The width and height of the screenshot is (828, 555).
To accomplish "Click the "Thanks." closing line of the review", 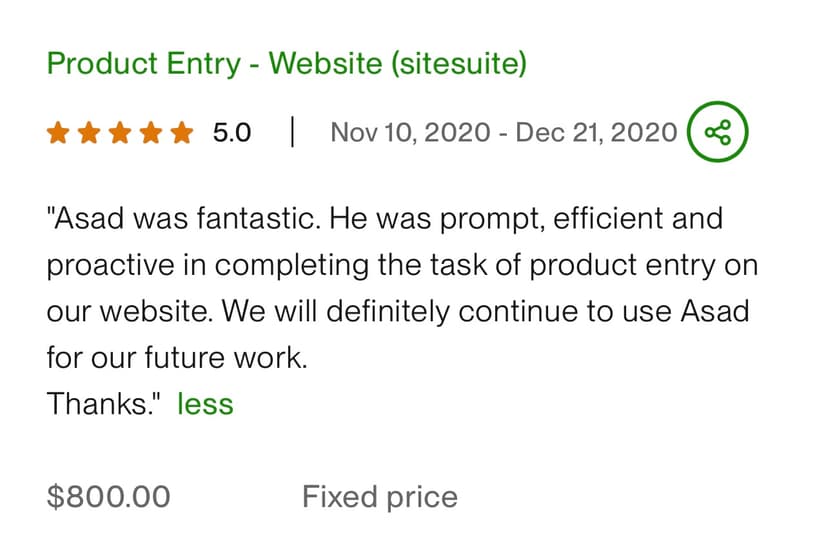I will 105,404.
